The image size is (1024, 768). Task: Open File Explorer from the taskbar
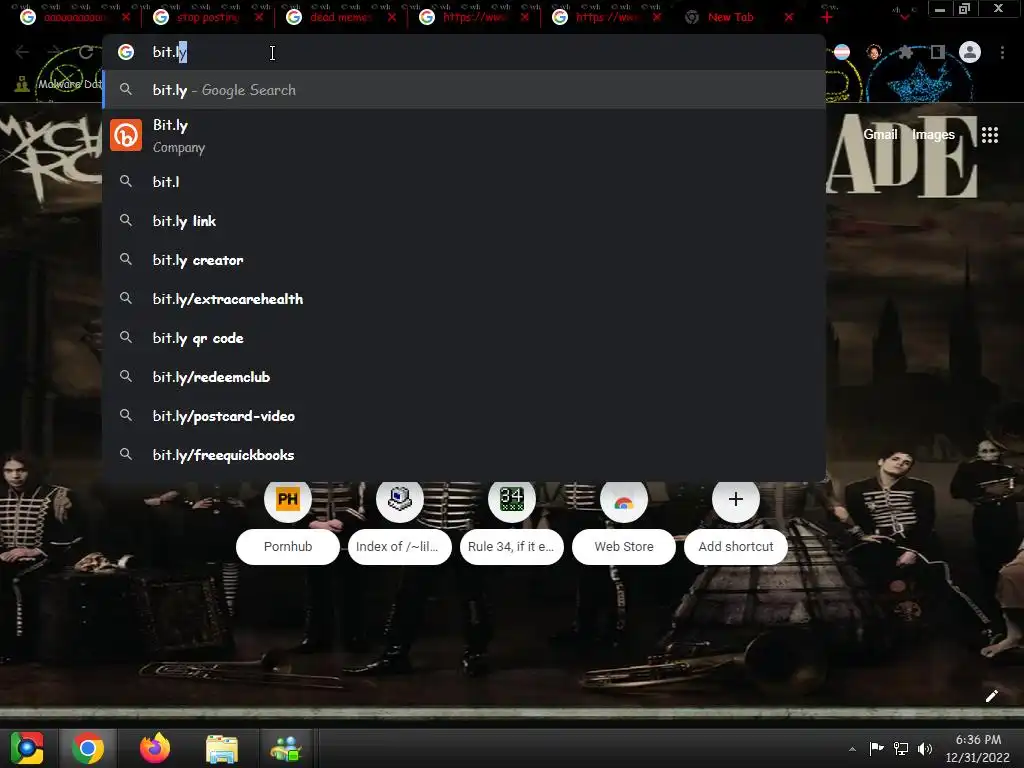[x=222, y=748]
